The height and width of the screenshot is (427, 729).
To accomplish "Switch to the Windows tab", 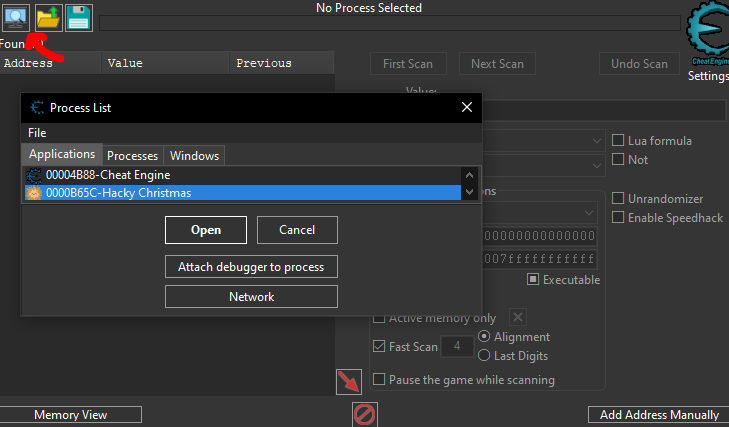I will (194, 156).
